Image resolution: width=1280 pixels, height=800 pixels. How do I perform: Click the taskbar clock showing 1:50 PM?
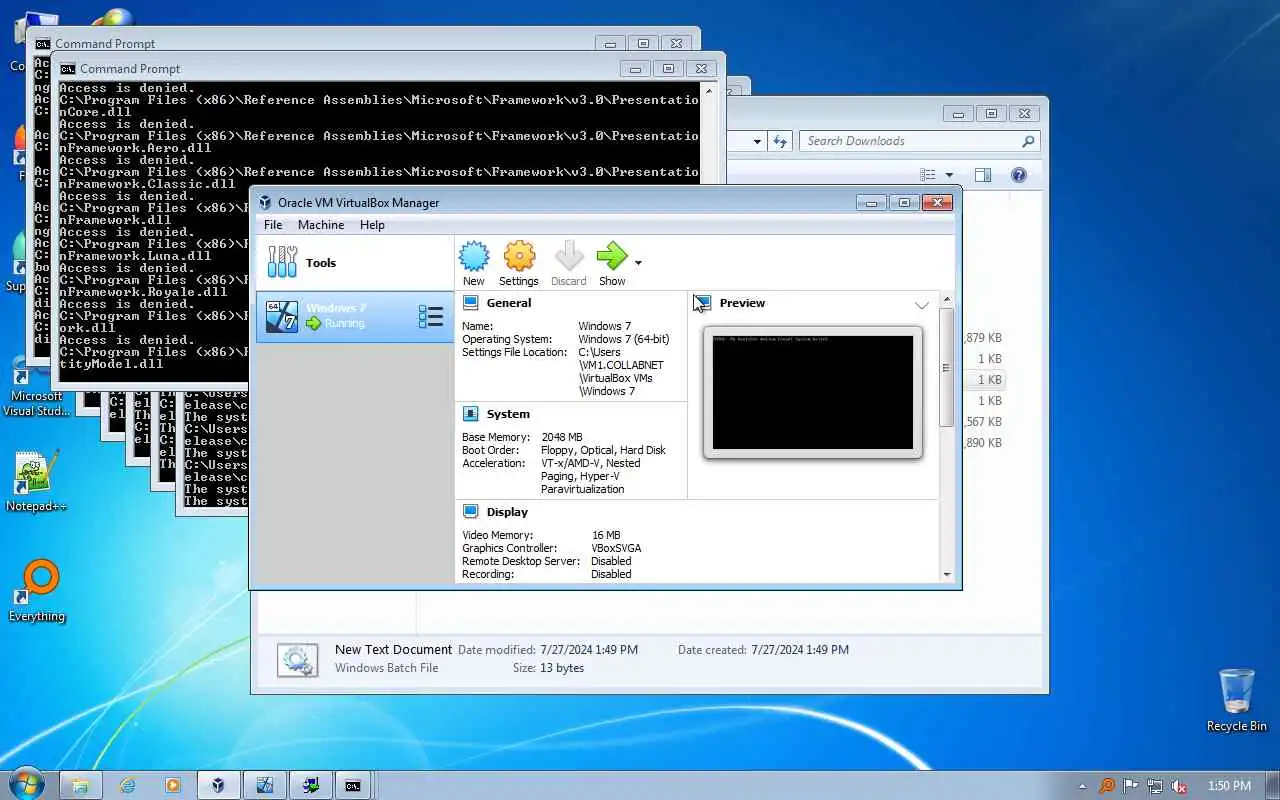click(x=1229, y=786)
